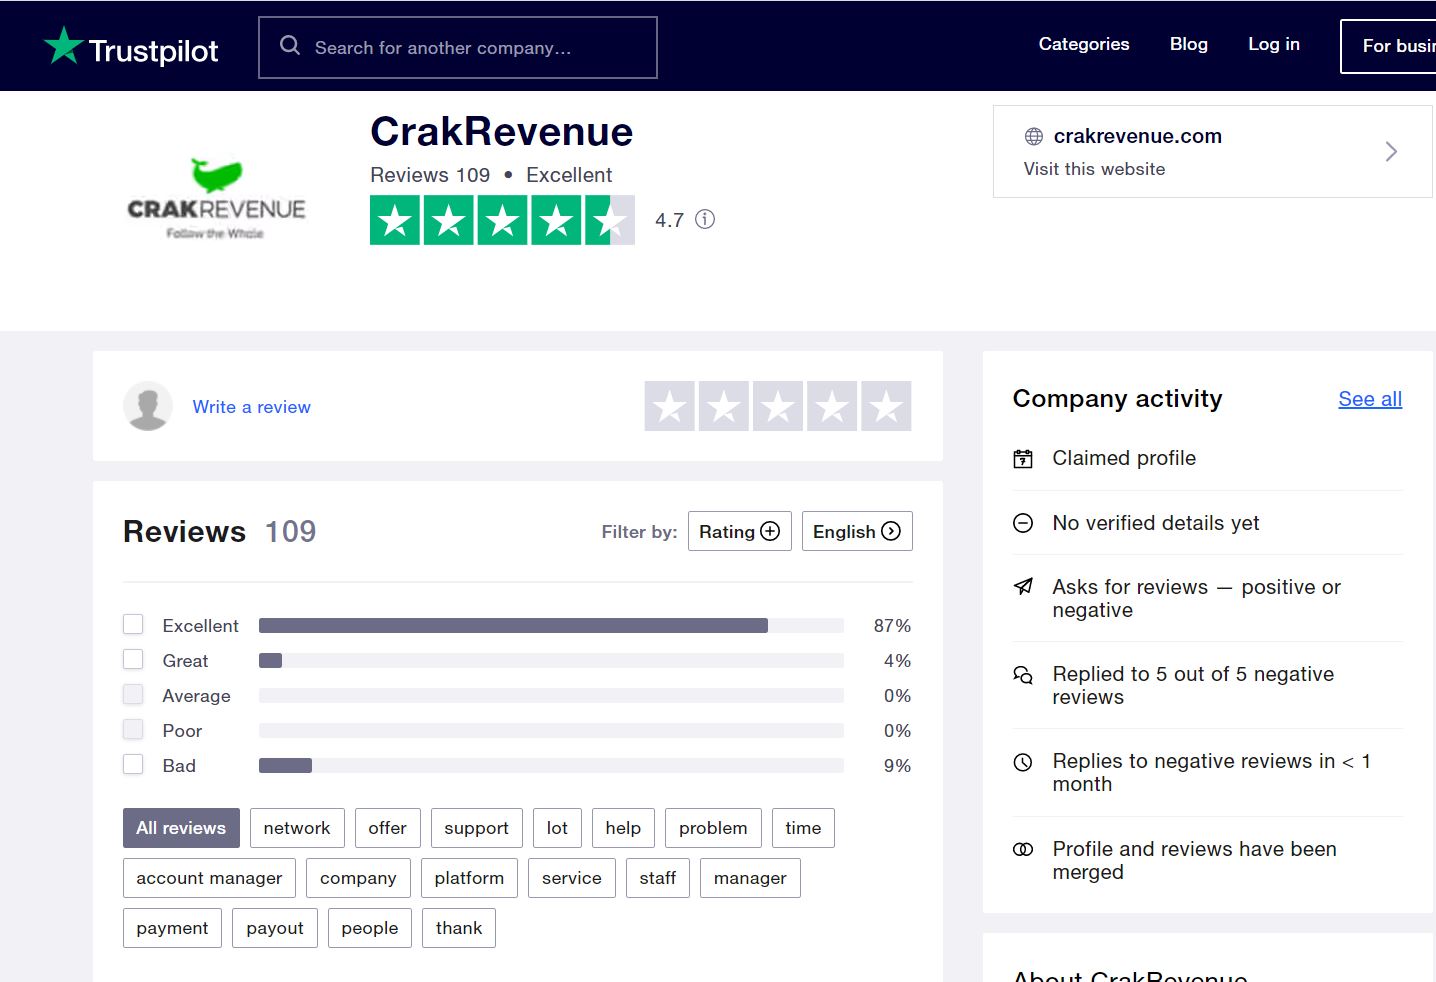Filter reviews by the network tag

click(297, 828)
